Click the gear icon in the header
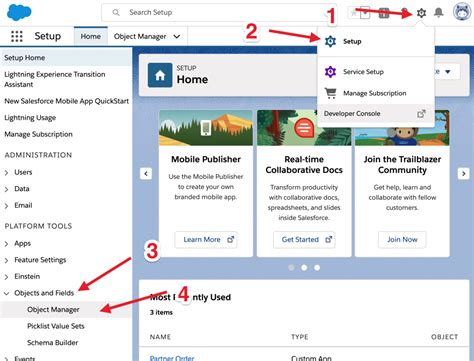 point(421,13)
